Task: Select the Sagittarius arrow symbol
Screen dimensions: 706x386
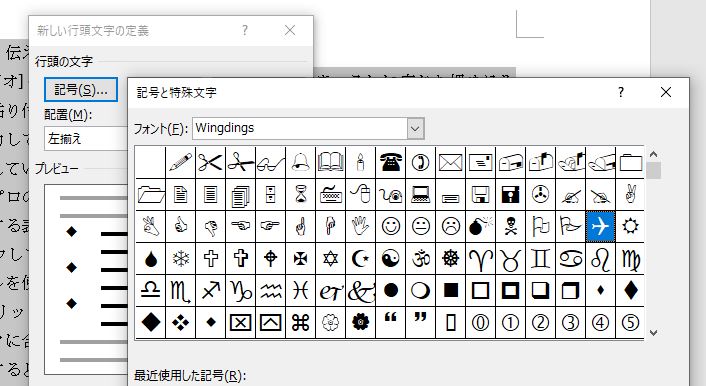Action: tap(210, 291)
